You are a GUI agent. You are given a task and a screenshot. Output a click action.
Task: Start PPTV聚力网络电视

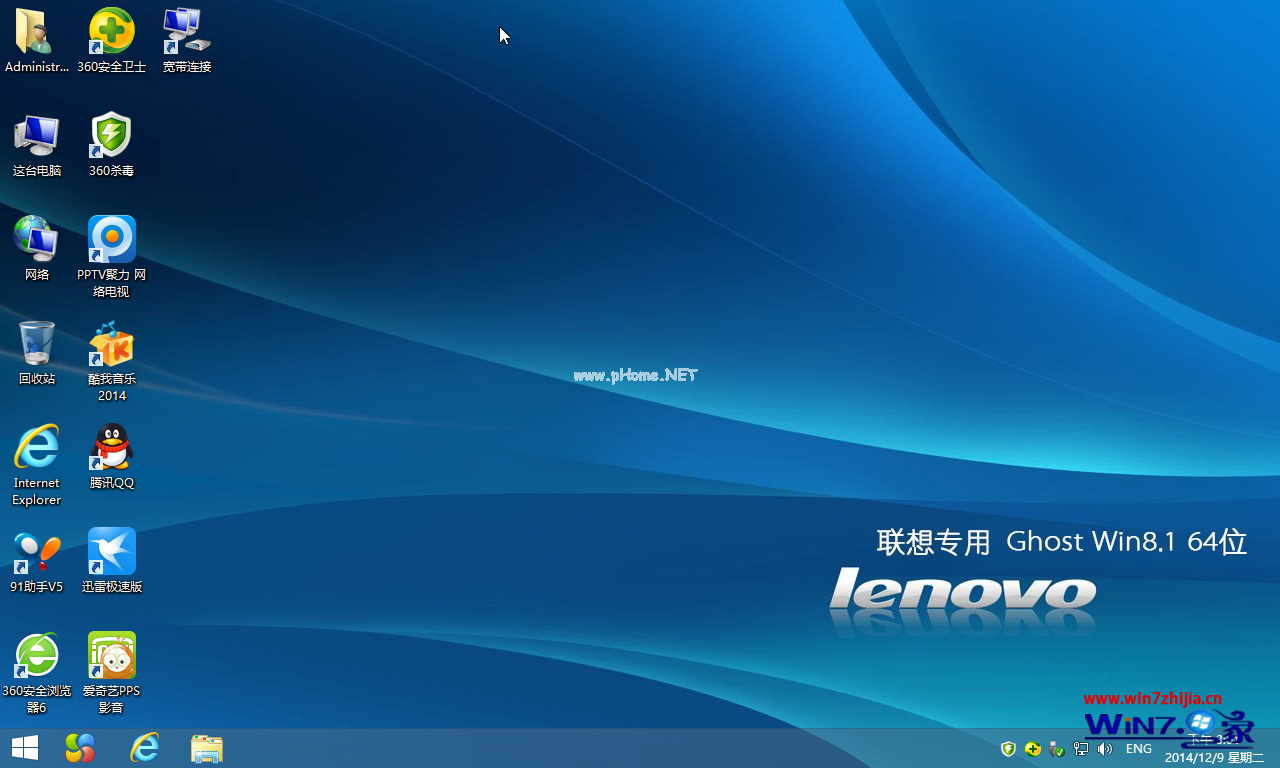(111, 239)
